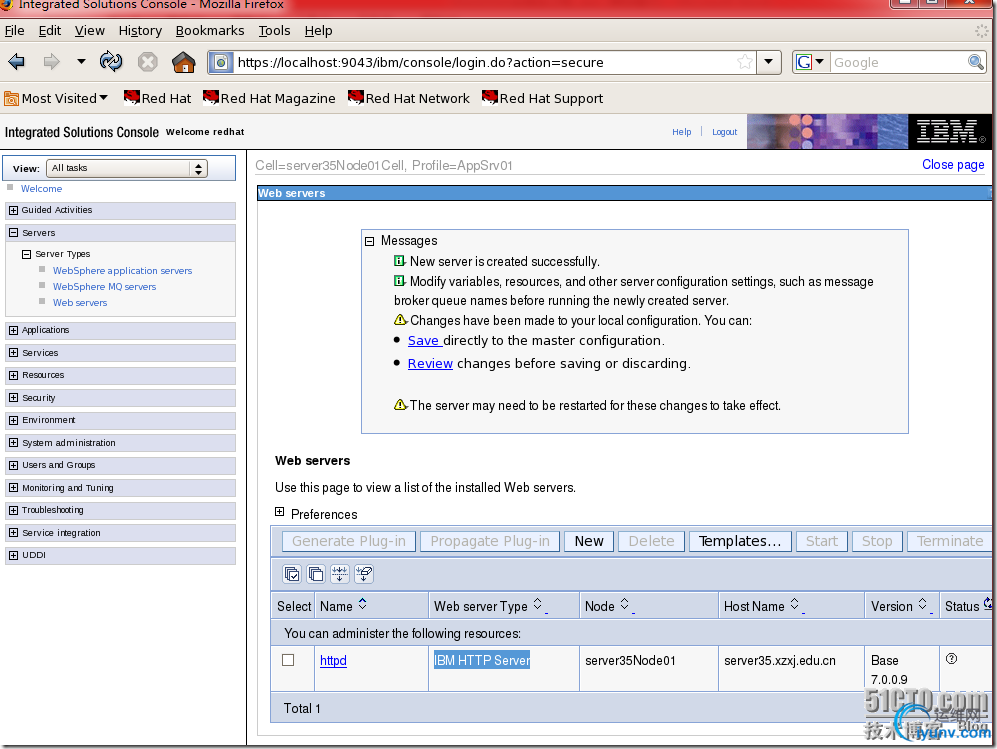This screenshot has width=997, height=749.
Task: Reload the current page
Action: pyautogui.click(x=111, y=62)
